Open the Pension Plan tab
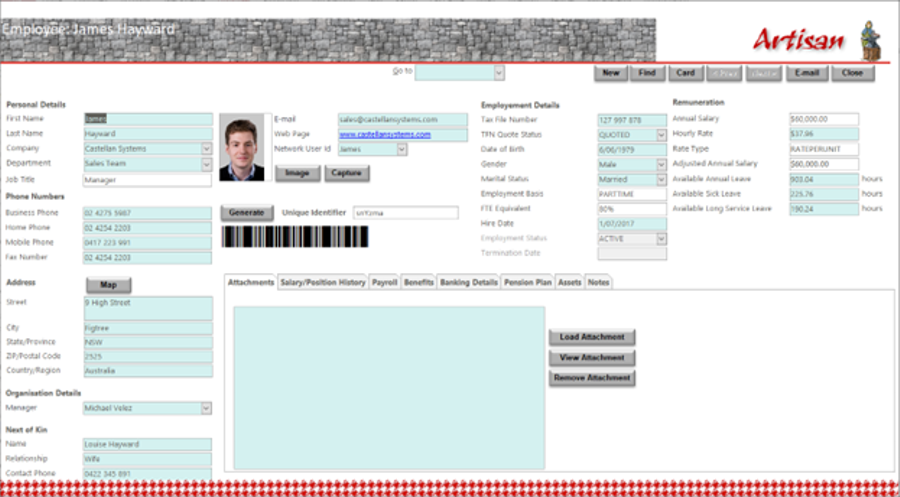This screenshot has height=497, width=900. coord(527,282)
